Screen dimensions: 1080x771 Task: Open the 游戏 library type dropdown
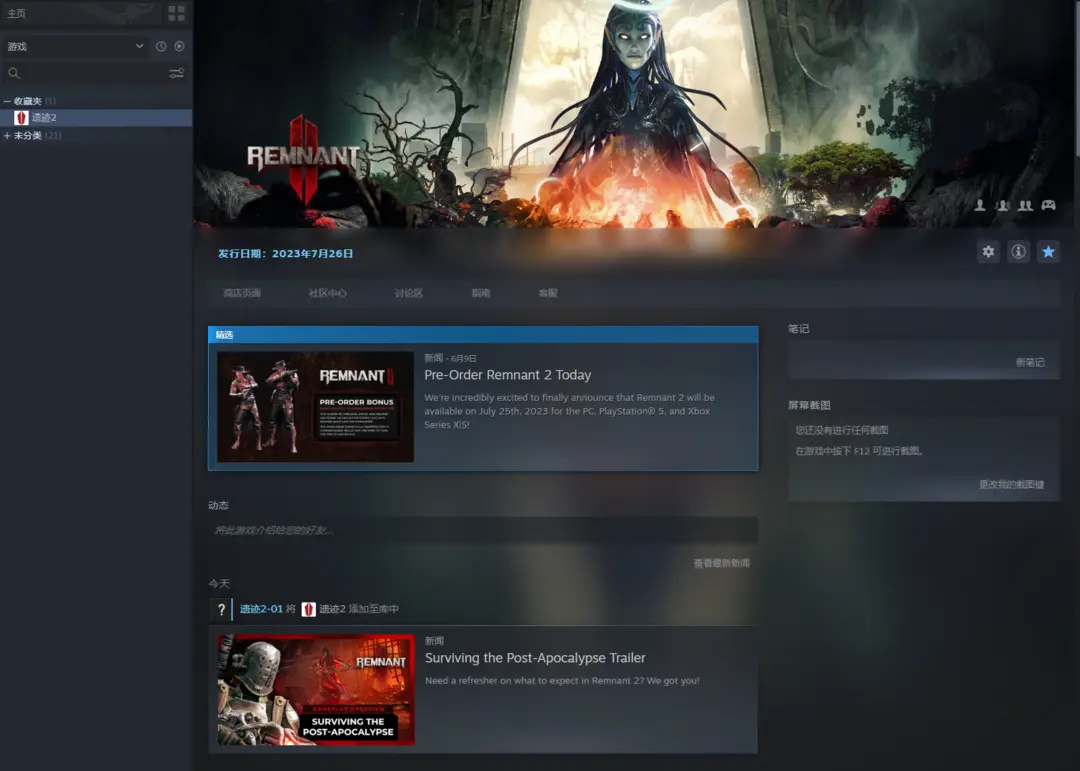coord(76,46)
